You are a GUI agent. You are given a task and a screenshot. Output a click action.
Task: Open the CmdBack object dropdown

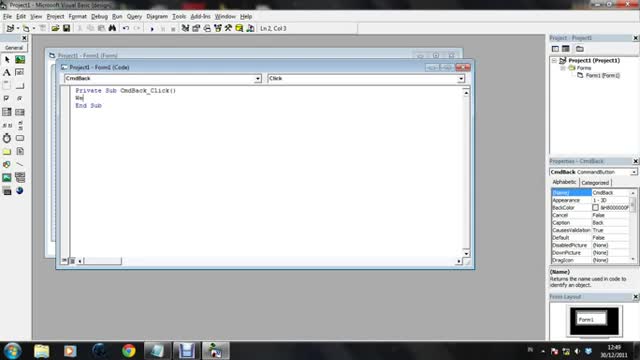(x=258, y=78)
